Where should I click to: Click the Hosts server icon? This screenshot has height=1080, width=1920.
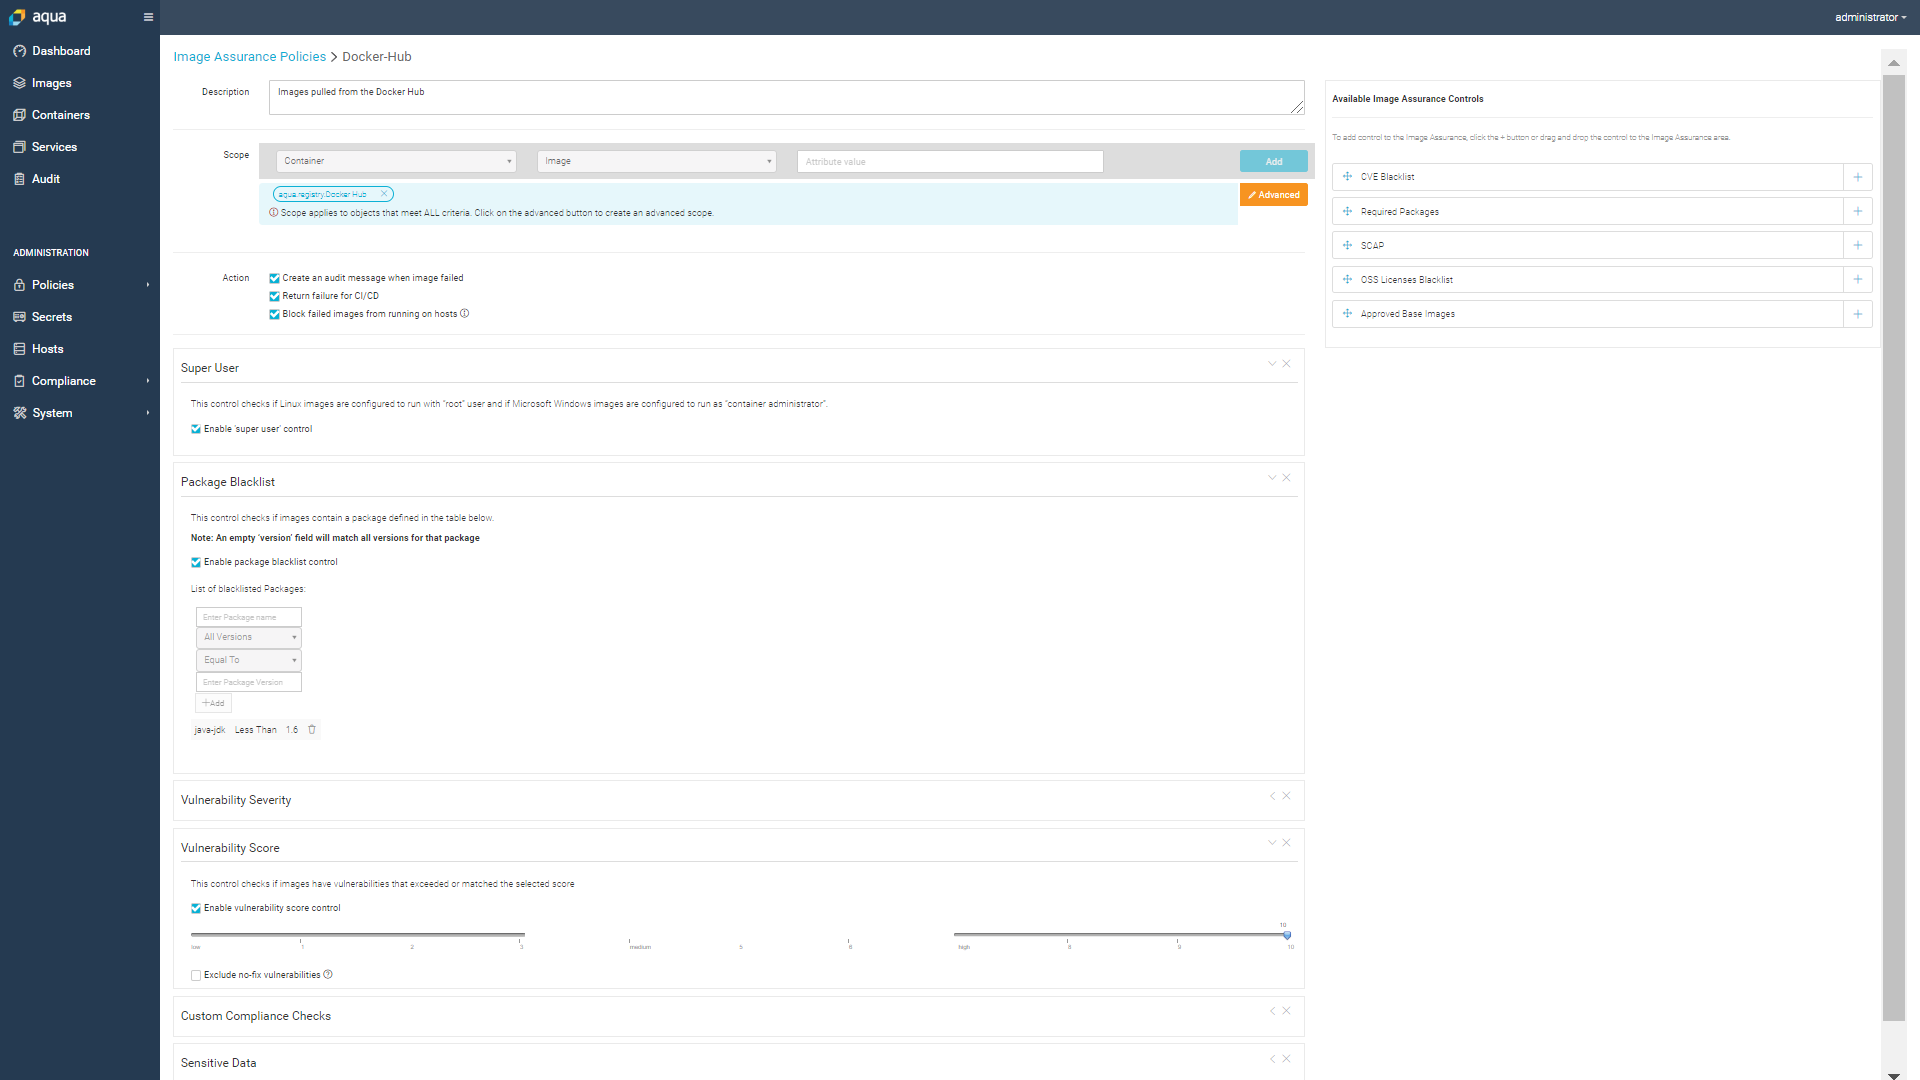19,349
